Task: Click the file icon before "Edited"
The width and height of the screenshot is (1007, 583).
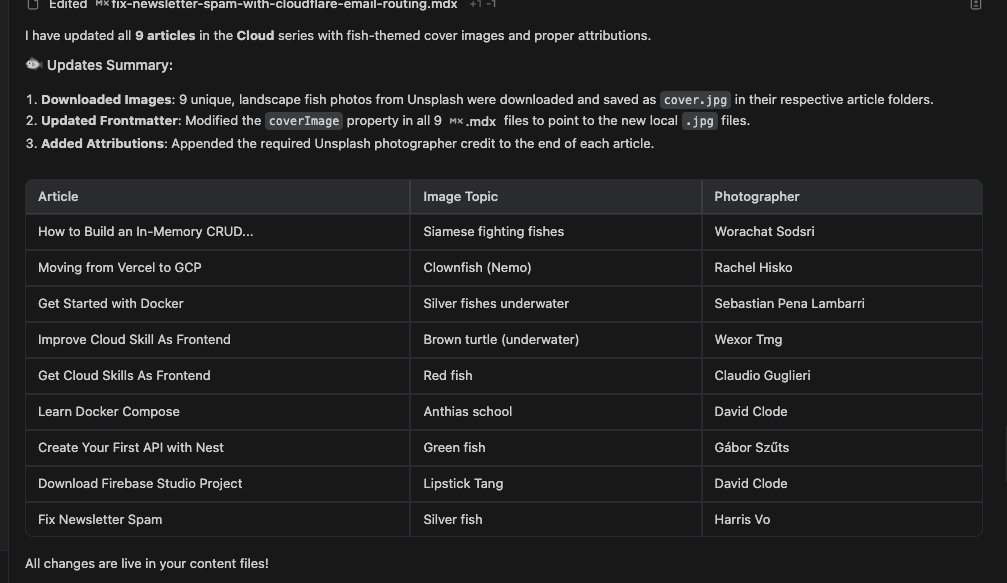Action: 33,4
